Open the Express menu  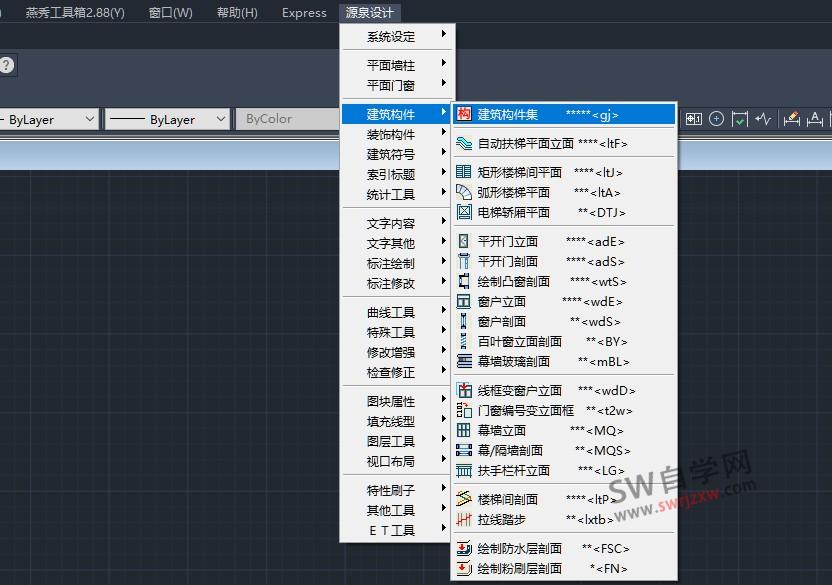click(x=303, y=13)
